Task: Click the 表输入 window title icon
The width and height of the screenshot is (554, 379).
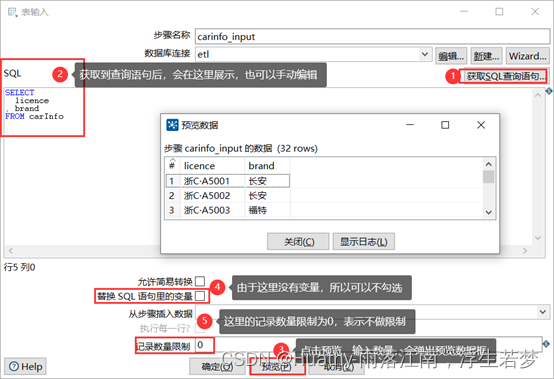Action: tap(12, 12)
